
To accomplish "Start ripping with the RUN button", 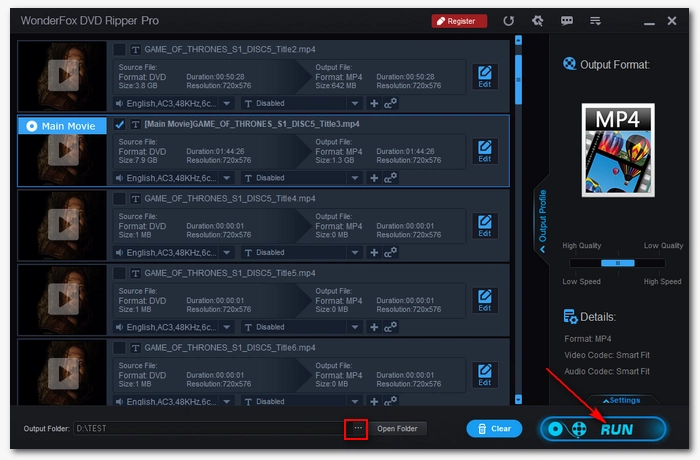I will tap(603, 429).
